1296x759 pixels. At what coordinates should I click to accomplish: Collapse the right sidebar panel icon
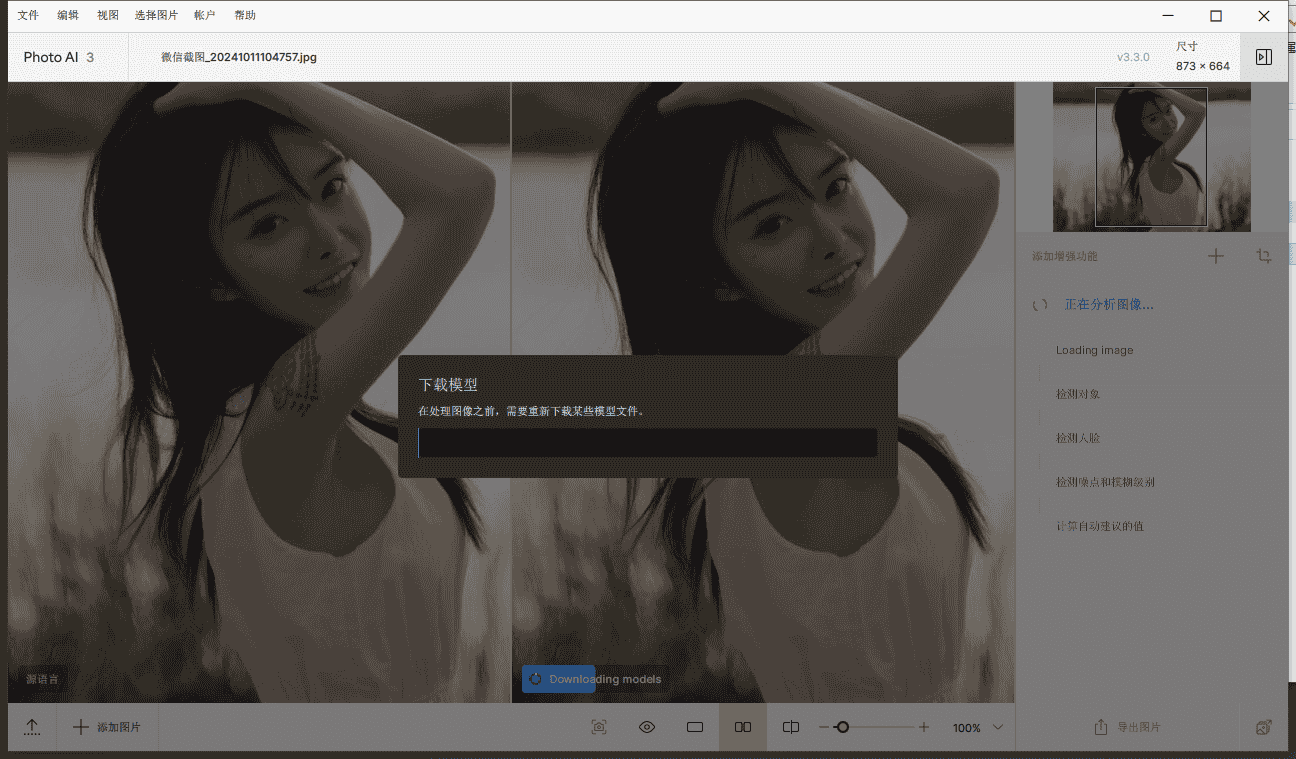(1264, 57)
